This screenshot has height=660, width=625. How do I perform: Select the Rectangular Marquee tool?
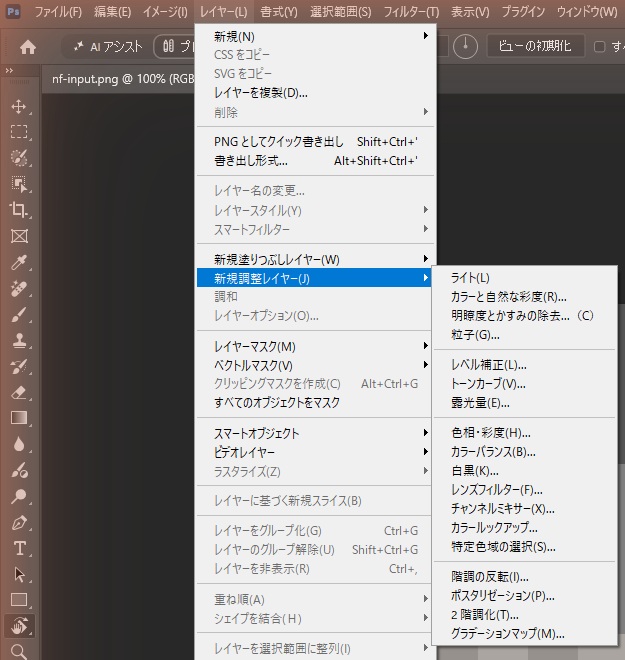pyautogui.click(x=19, y=132)
